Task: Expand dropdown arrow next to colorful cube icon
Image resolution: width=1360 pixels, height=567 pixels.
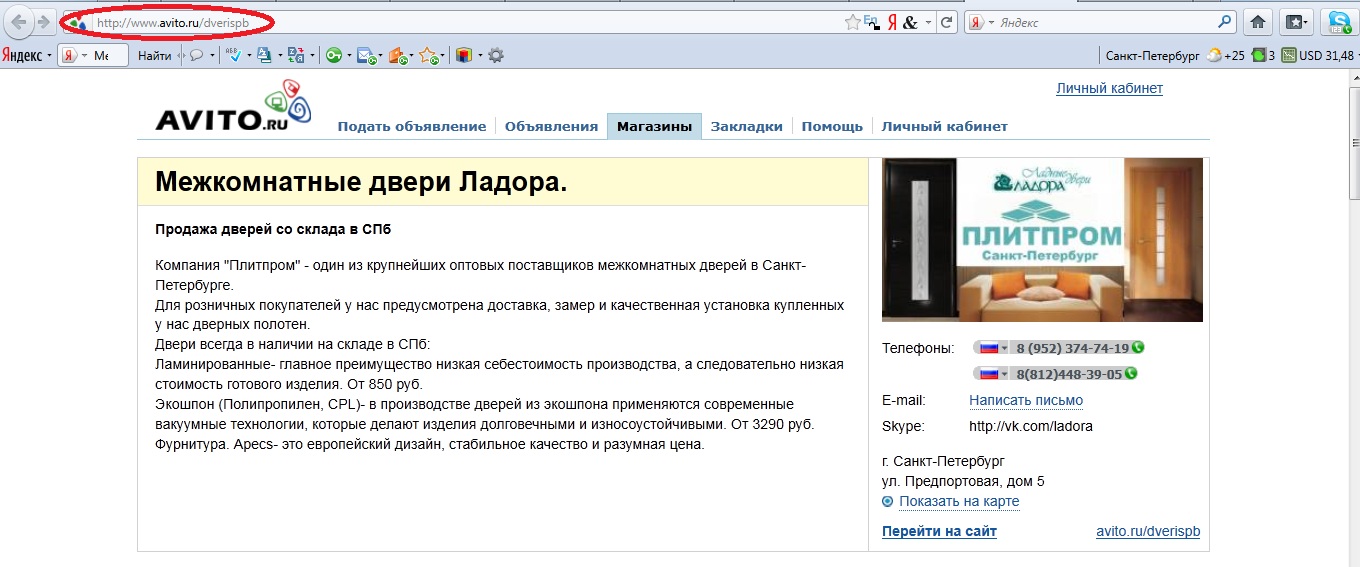Action: pos(480,55)
